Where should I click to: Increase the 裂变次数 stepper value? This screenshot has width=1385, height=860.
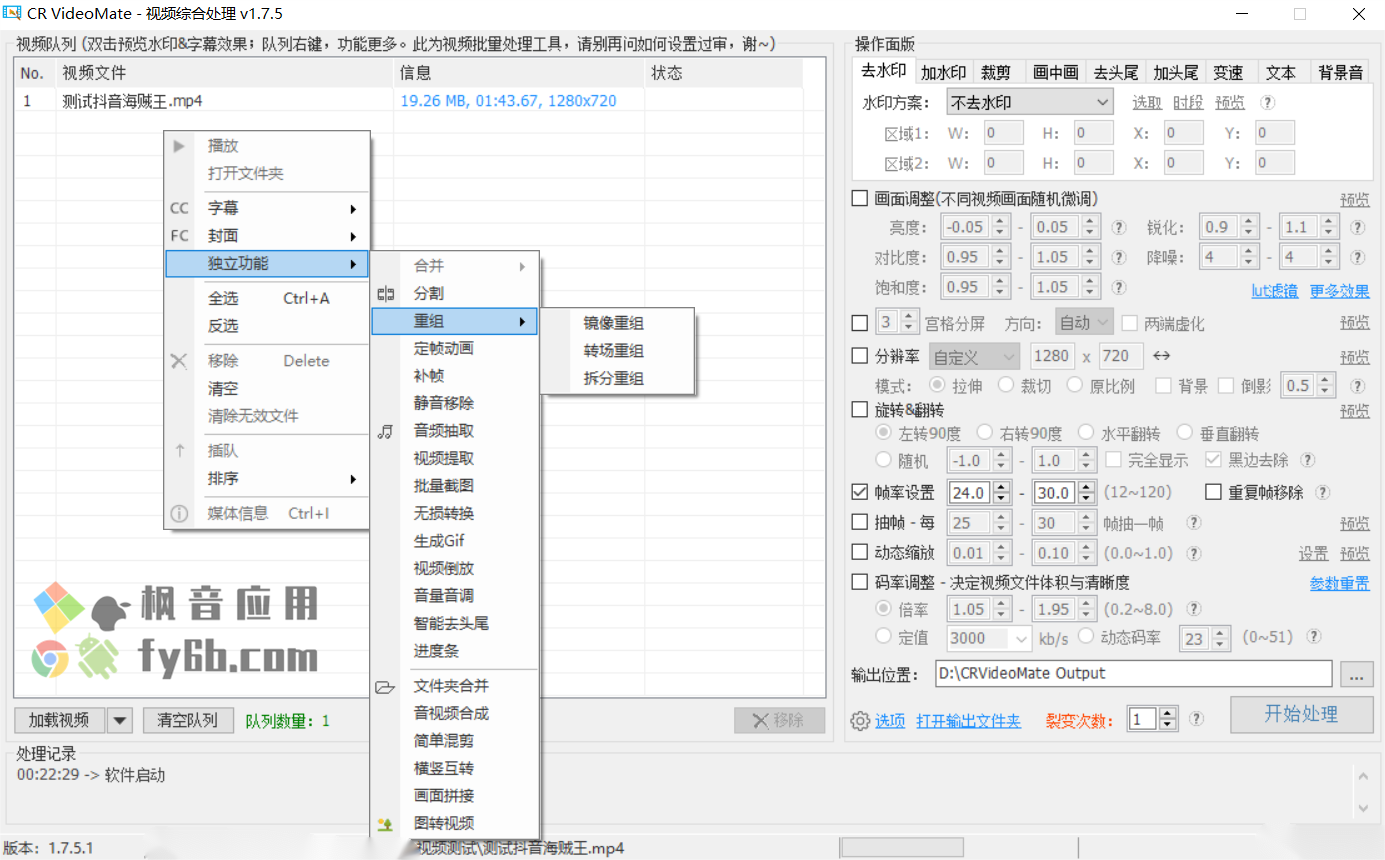1168,713
